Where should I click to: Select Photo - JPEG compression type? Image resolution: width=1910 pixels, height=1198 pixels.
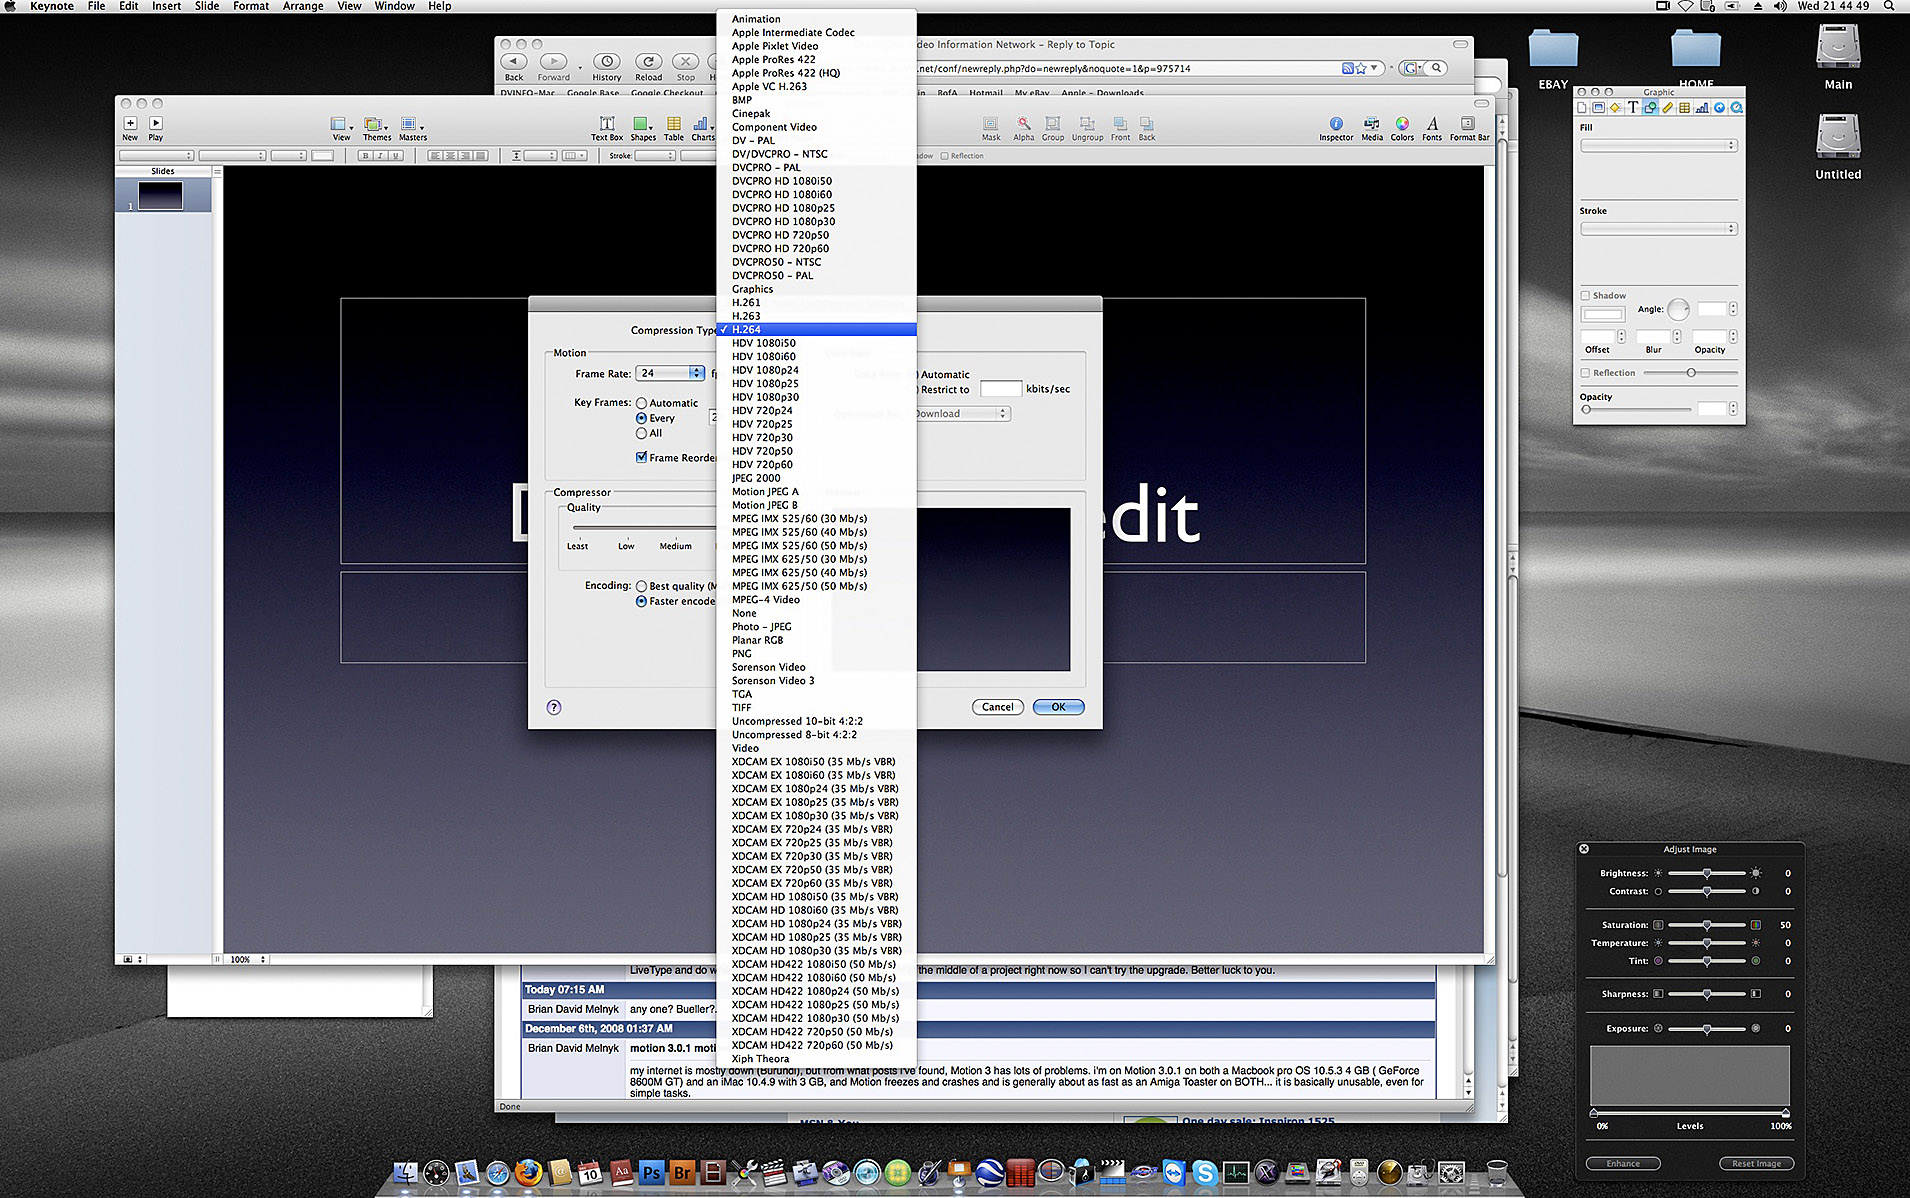[761, 627]
